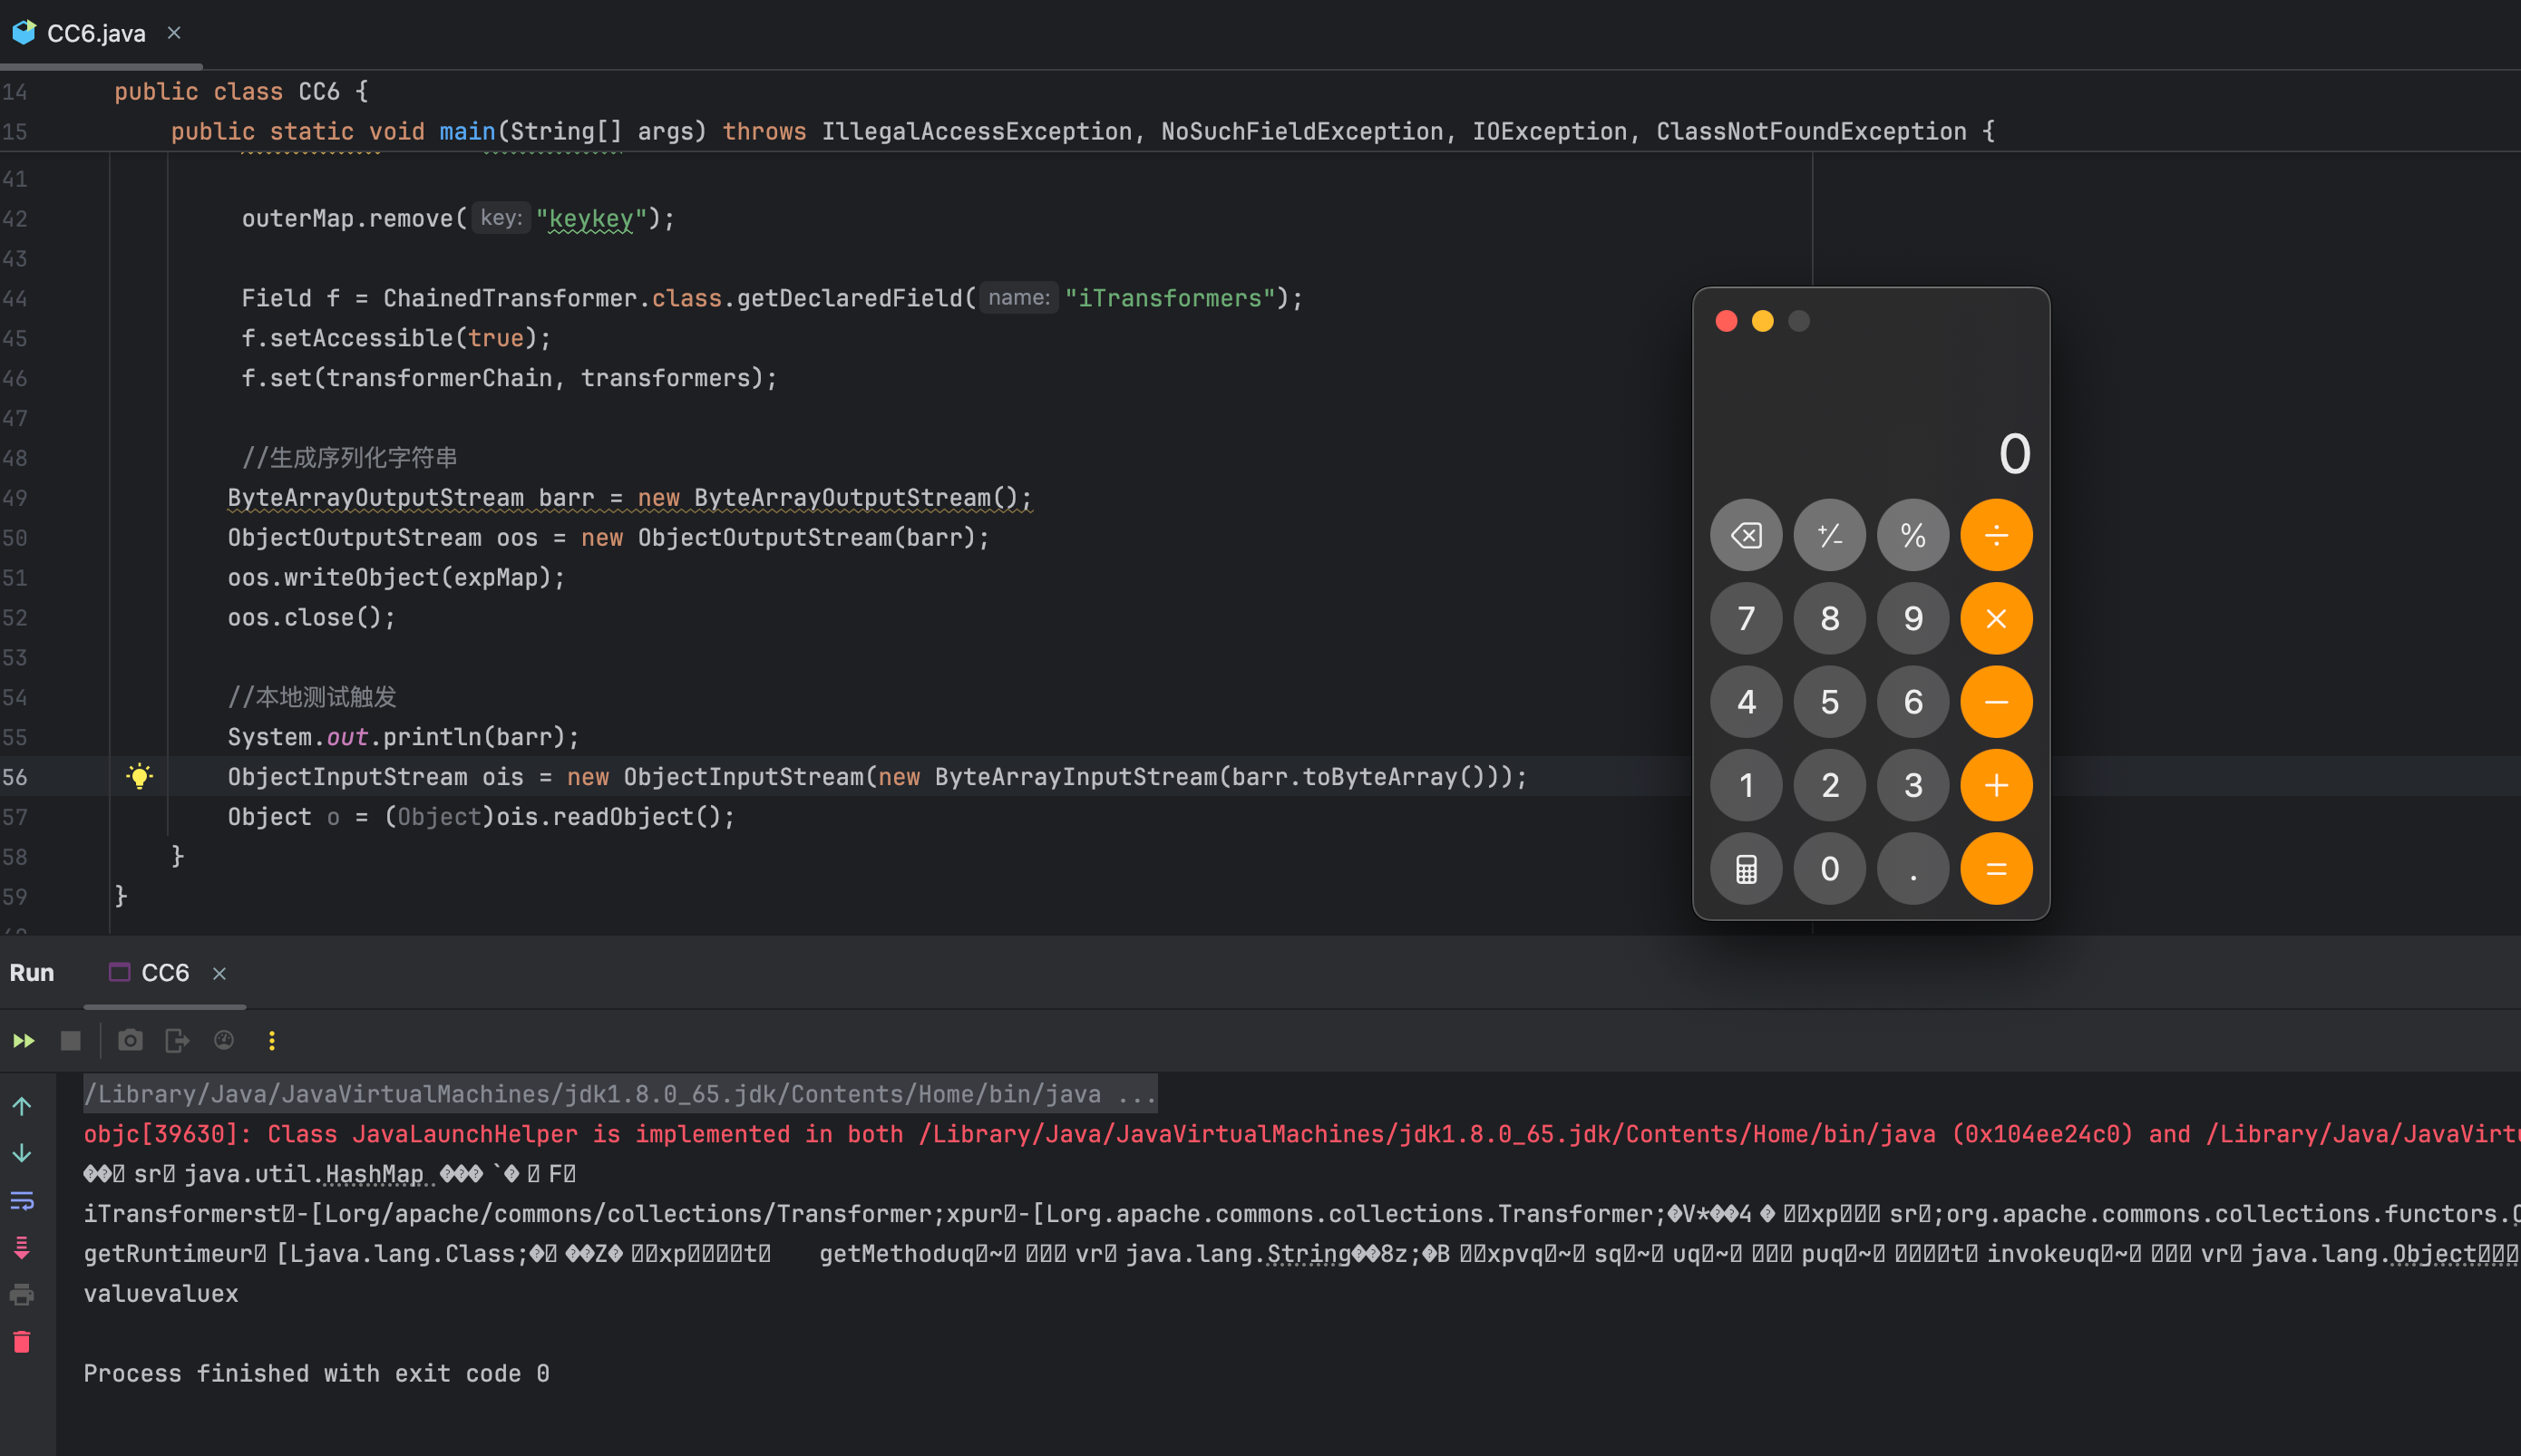Toggle soft-wrap in the console
Screen dimensions: 2521x1456
[x=22, y=1200]
